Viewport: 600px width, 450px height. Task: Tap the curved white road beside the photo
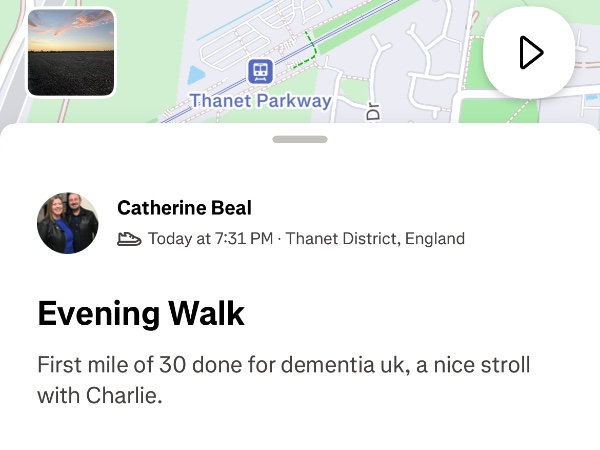(10, 60)
